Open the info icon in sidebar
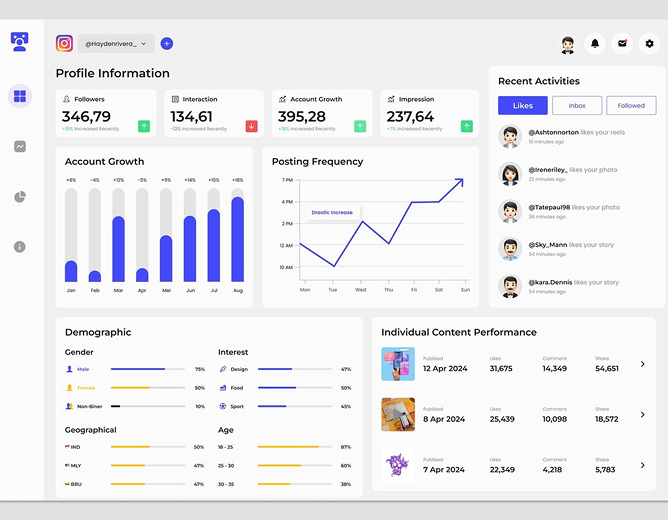The image size is (668, 520). 20,247
